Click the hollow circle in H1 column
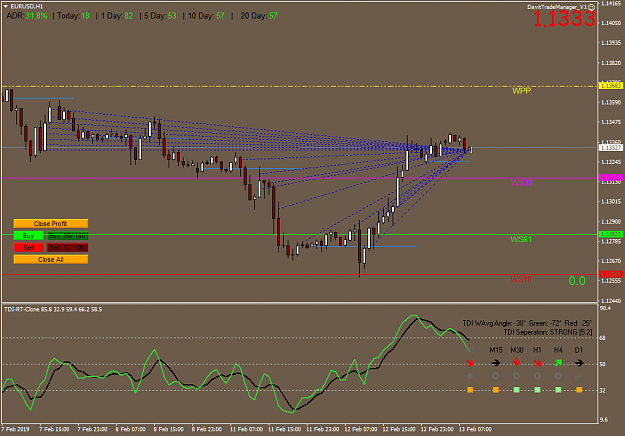This screenshot has height=436, width=625. pyautogui.click(x=537, y=376)
